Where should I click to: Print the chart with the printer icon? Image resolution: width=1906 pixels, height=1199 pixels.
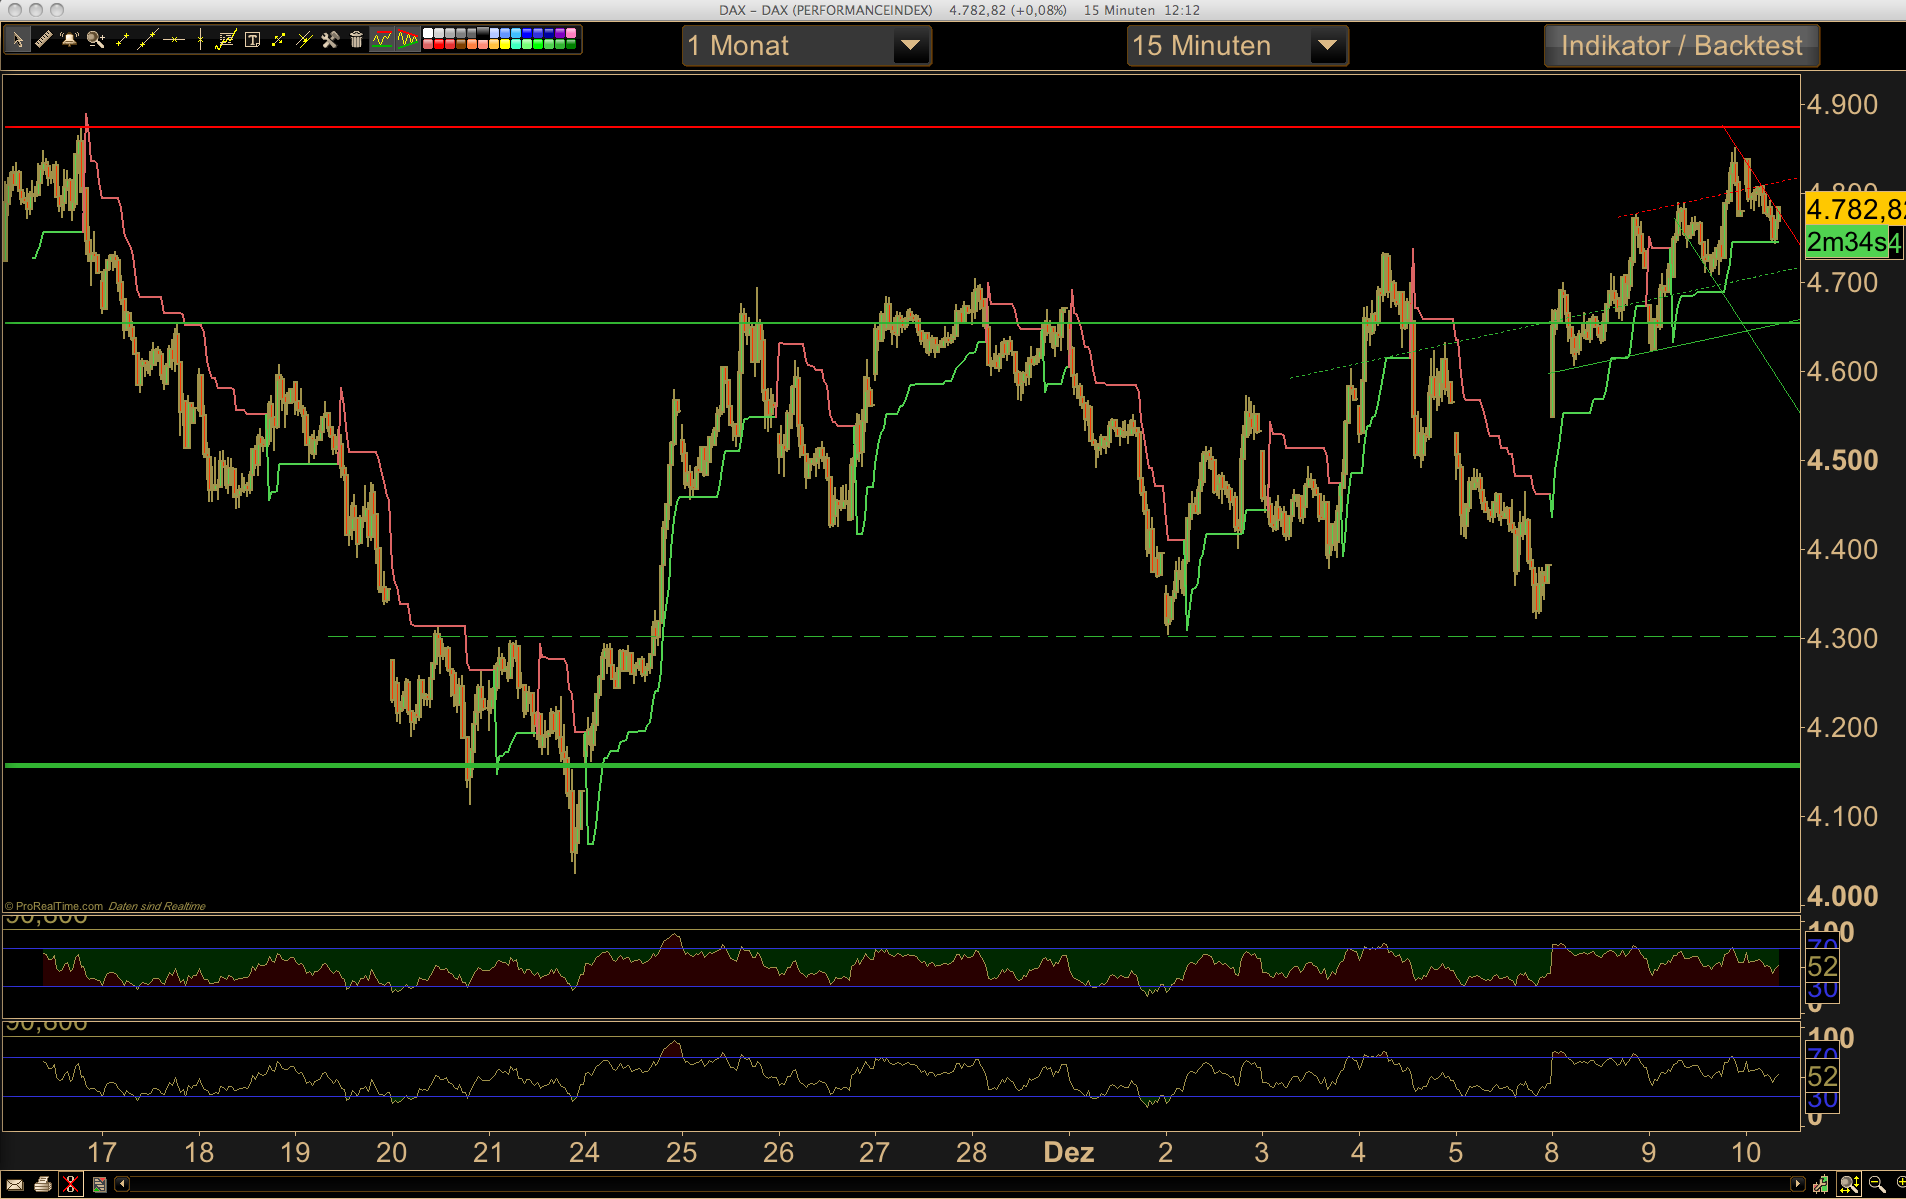(42, 1185)
